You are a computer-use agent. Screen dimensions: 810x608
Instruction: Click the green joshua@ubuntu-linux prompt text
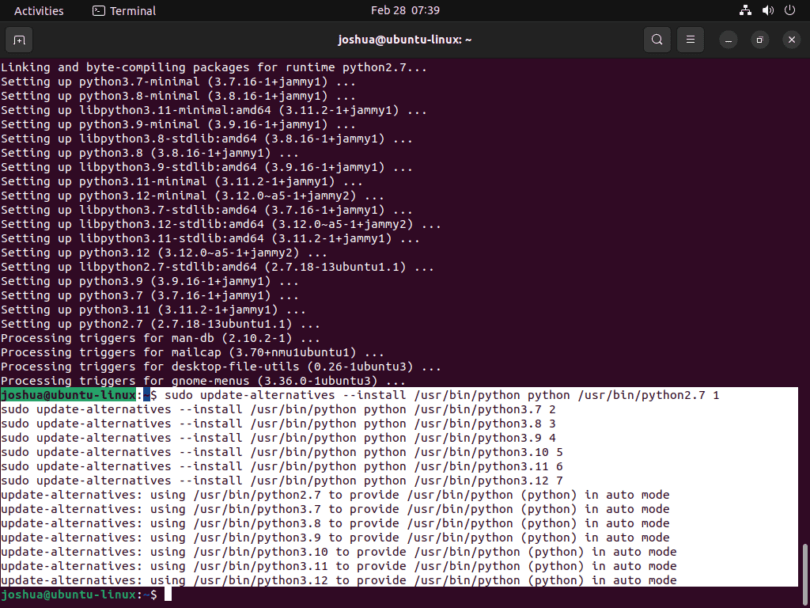[68, 394]
